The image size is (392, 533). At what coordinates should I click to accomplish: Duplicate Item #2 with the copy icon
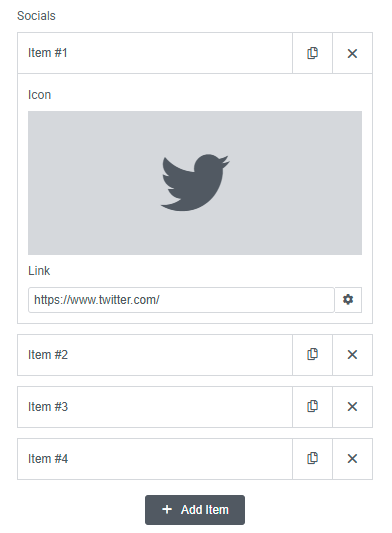312,355
